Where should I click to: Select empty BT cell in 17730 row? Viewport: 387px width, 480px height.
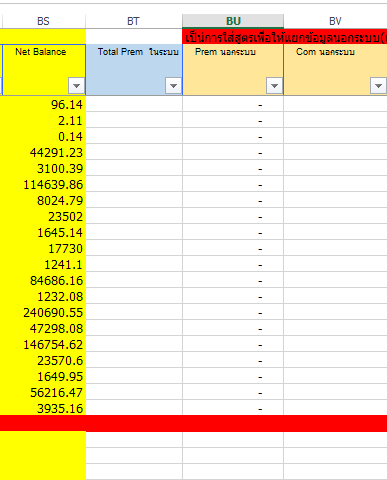[134, 249]
